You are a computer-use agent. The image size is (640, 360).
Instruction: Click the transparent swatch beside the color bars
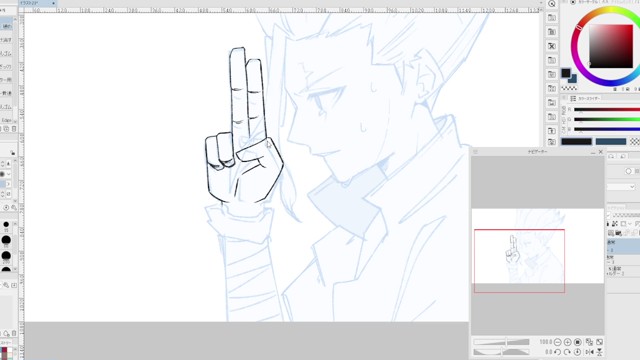tap(635, 142)
